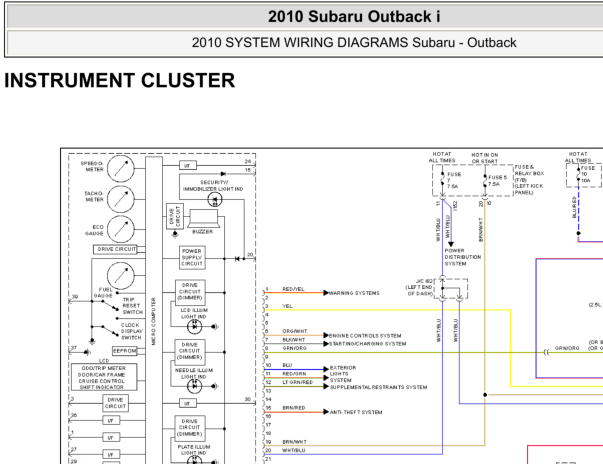Click the FUSE 5 7.5A label

[498, 181]
